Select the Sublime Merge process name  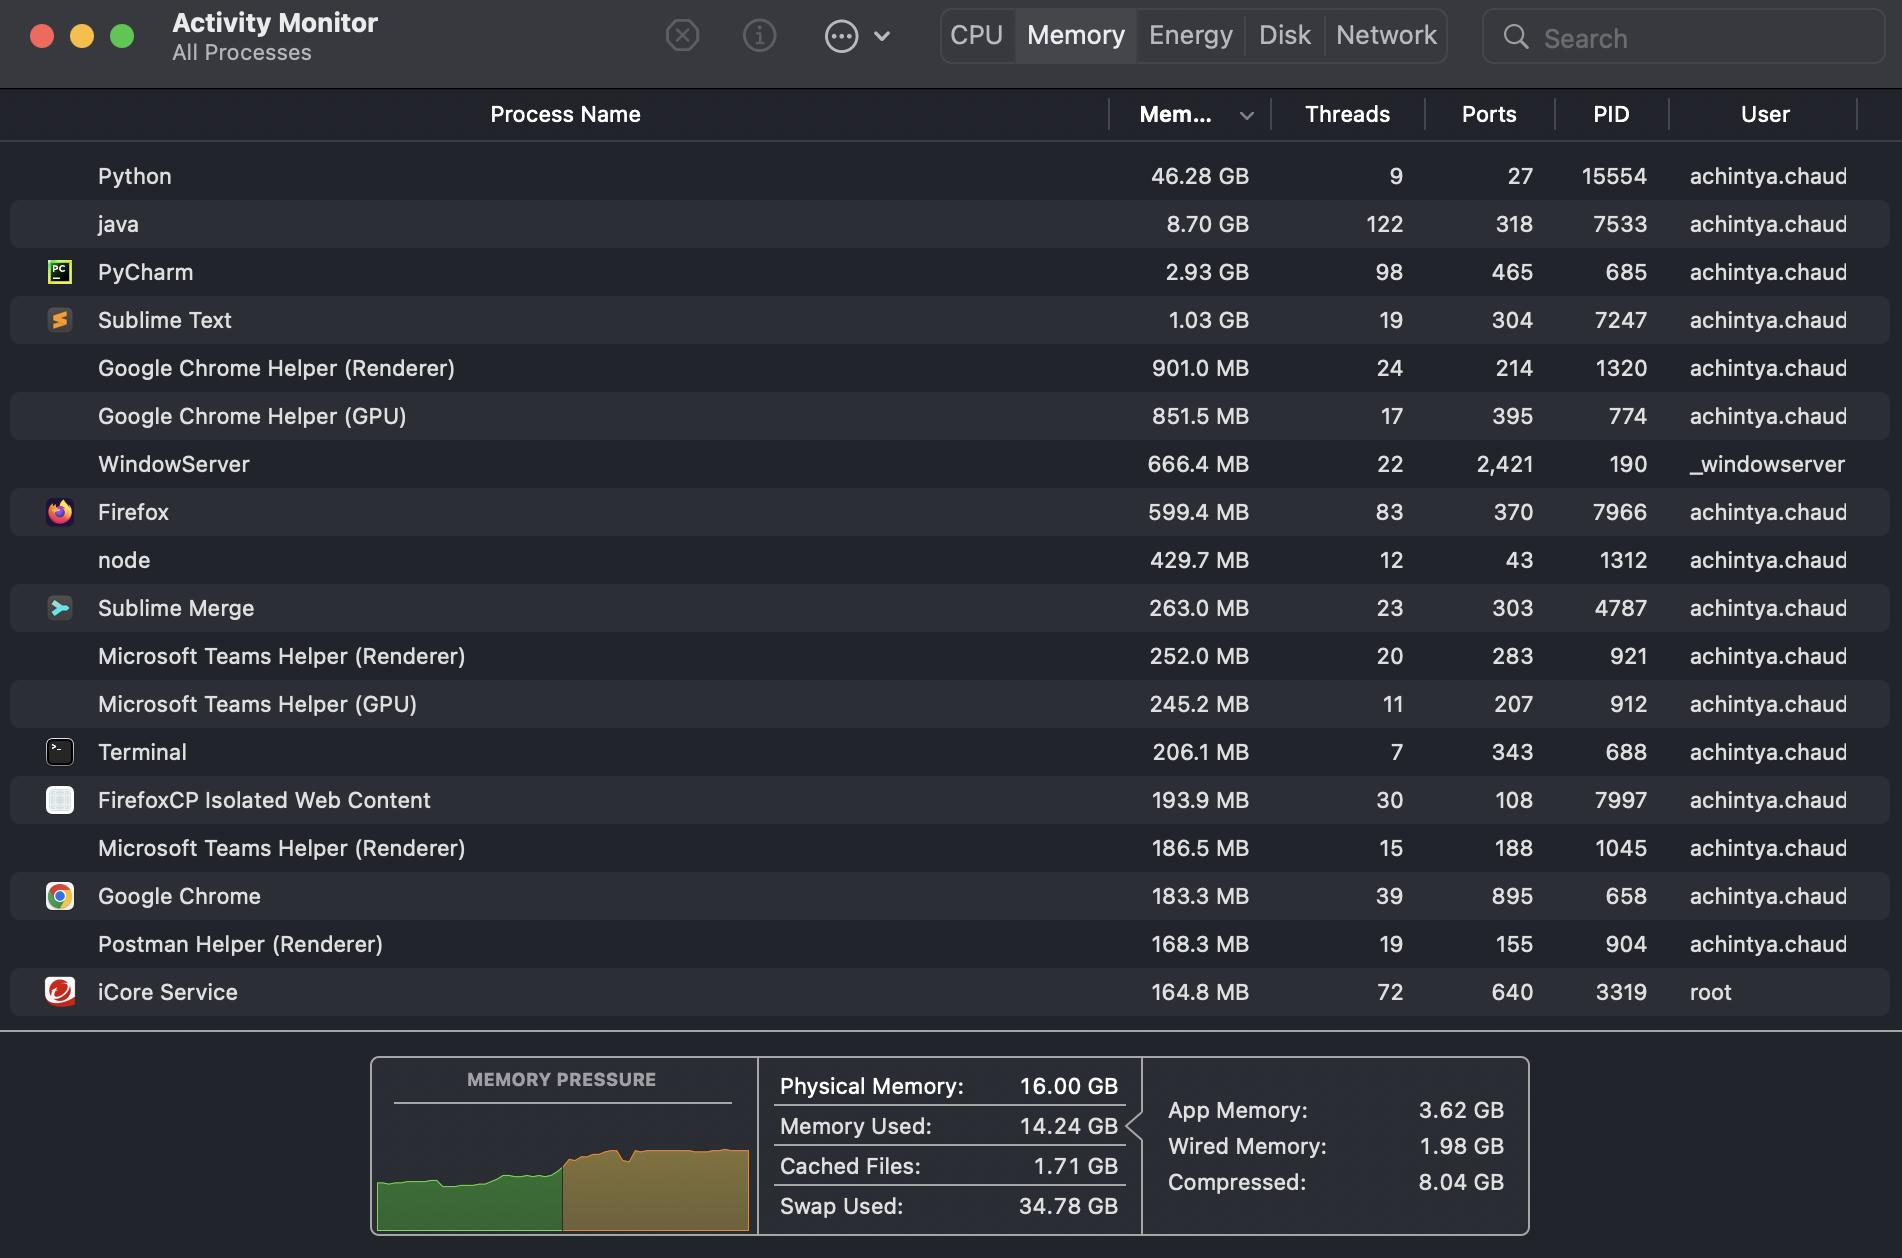(176, 608)
